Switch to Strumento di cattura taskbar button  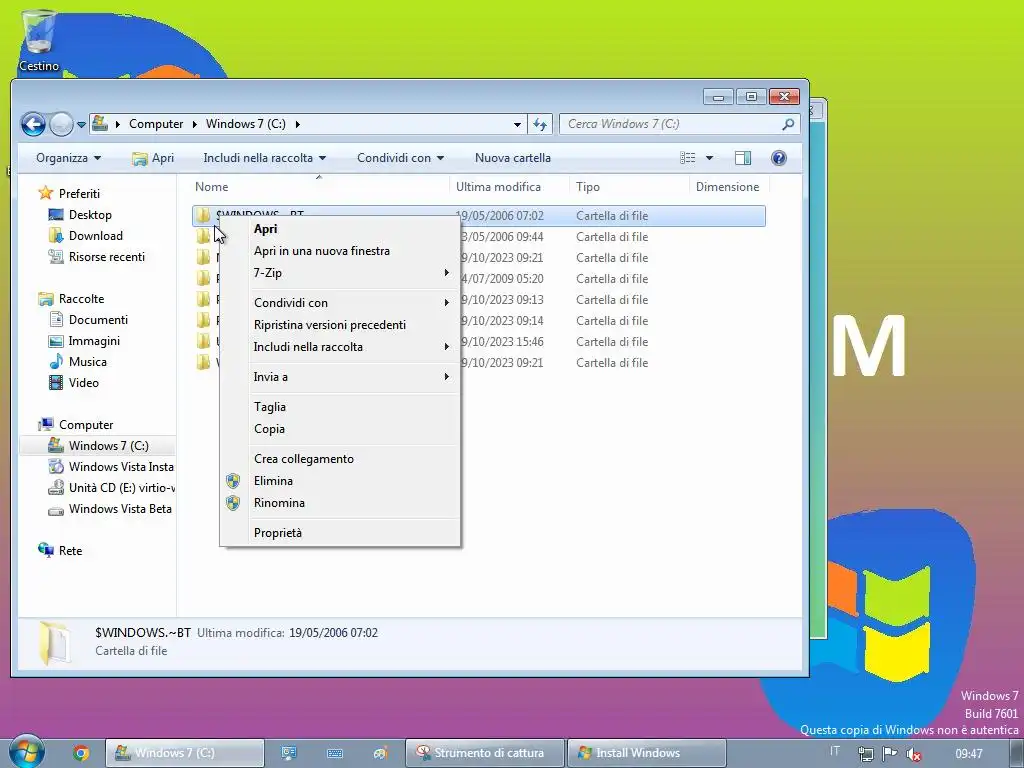(485, 754)
